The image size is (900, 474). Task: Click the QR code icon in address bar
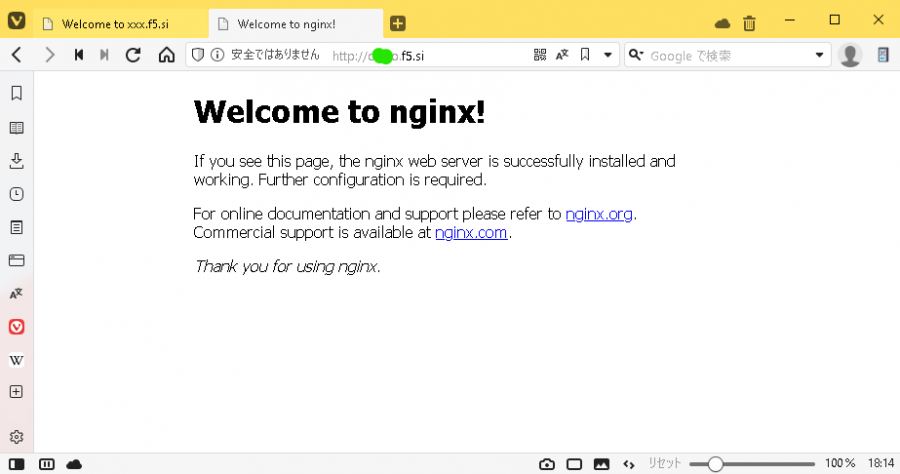pyautogui.click(x=540, y=55)
